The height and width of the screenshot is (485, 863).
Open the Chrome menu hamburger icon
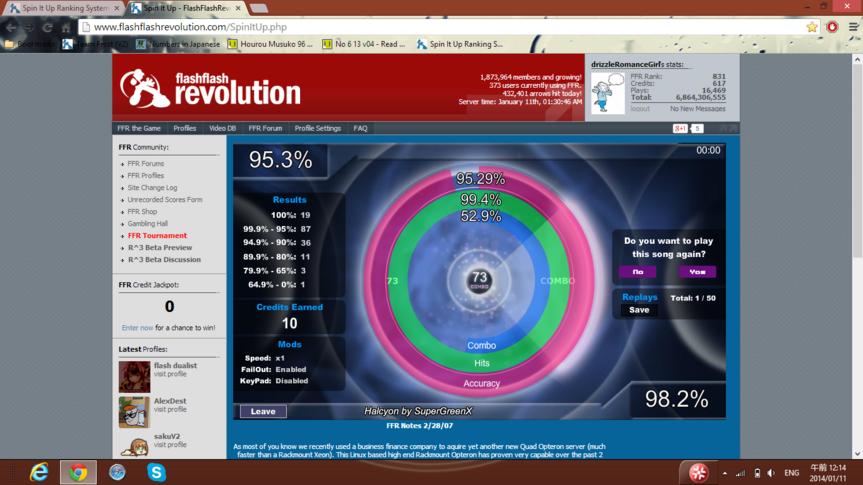point(853,27)
